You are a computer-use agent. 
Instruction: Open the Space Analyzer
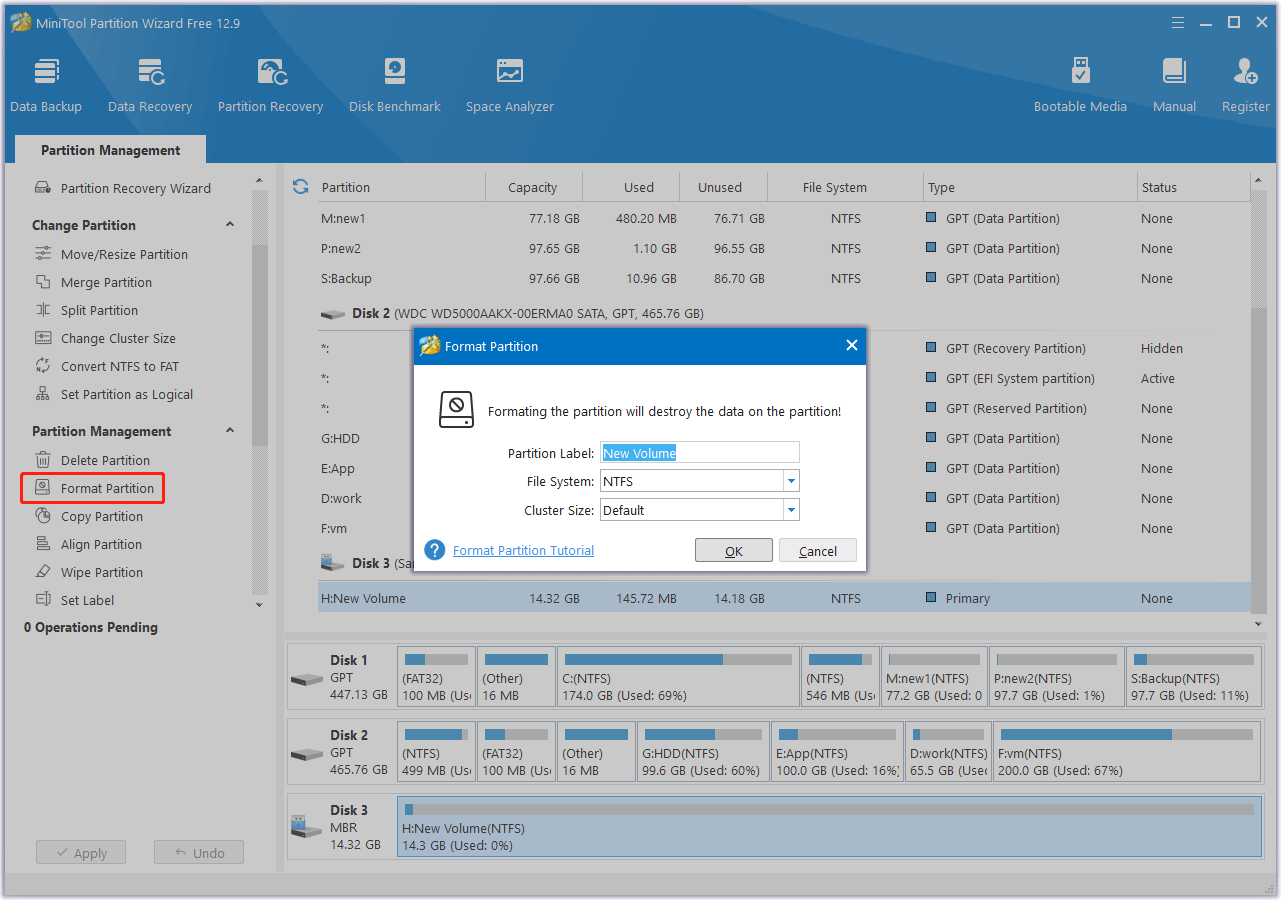509,82
